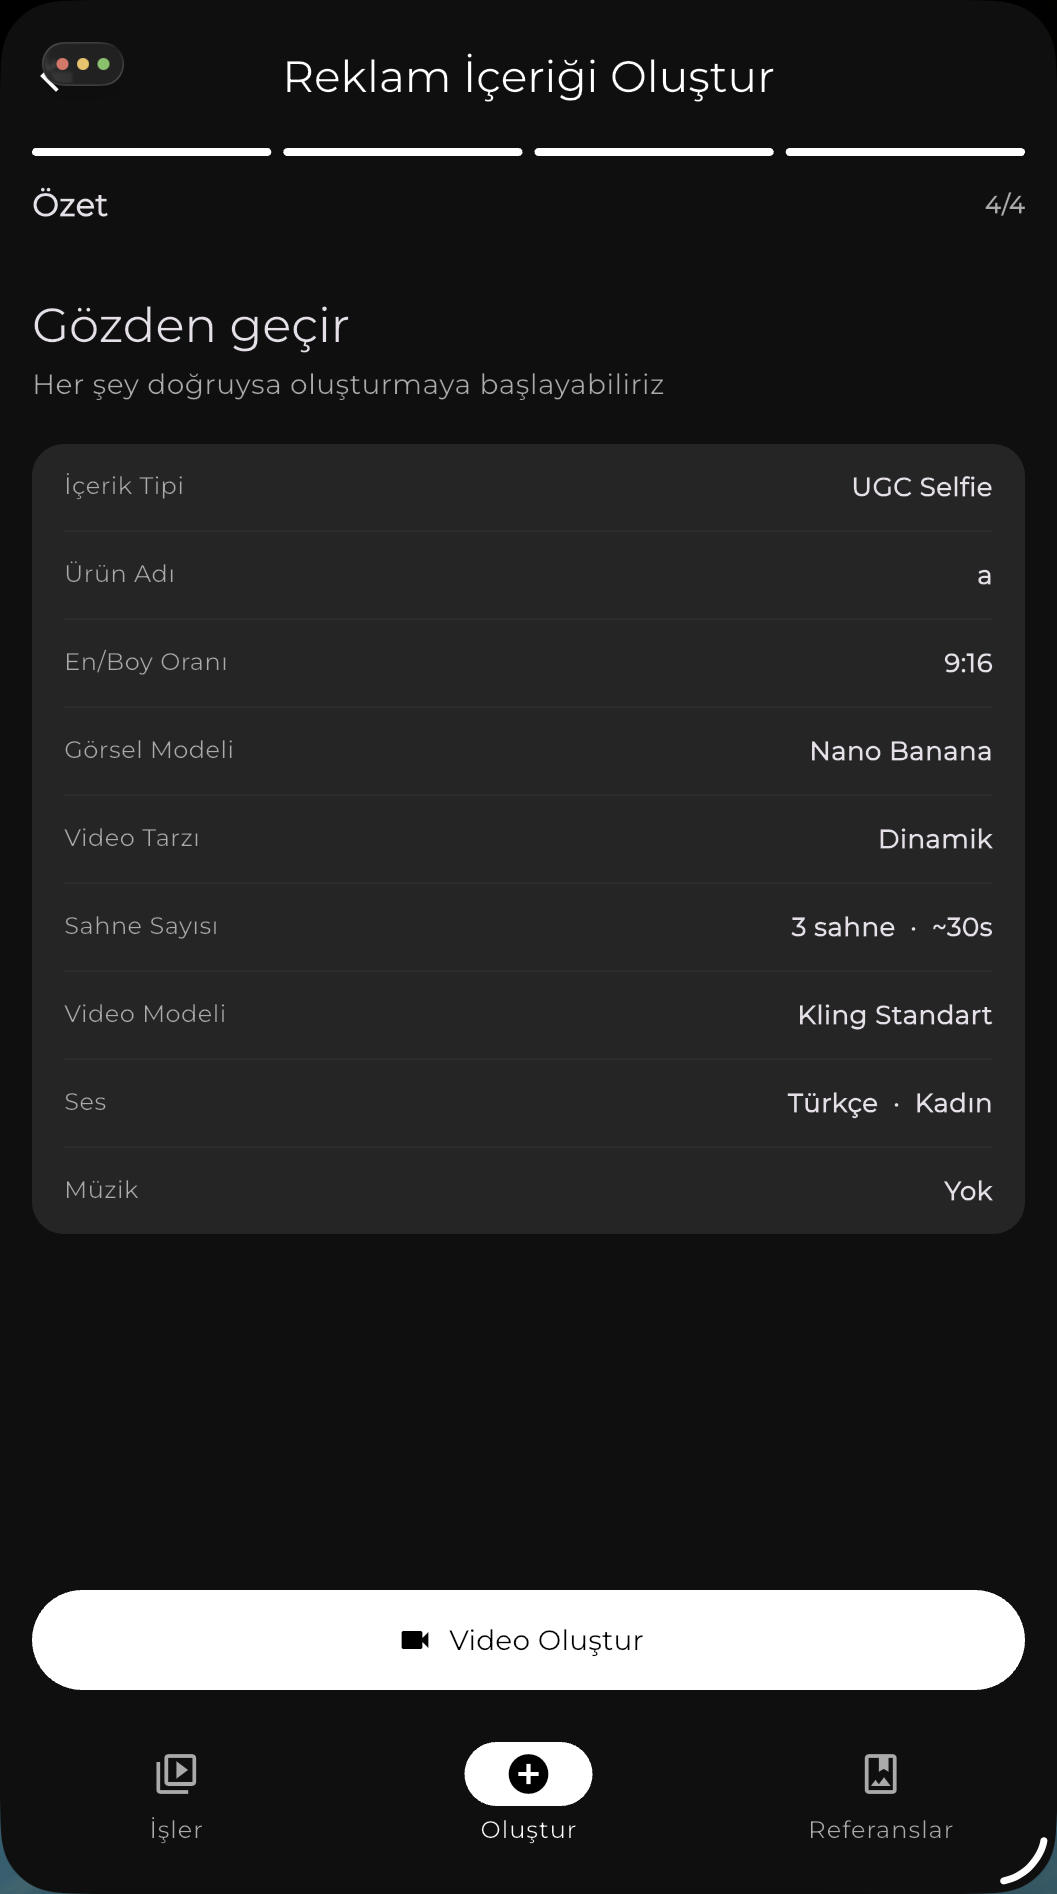Start generation with Video Oluştur button
This screenshot has height=1894, width=1057.
528,1640
